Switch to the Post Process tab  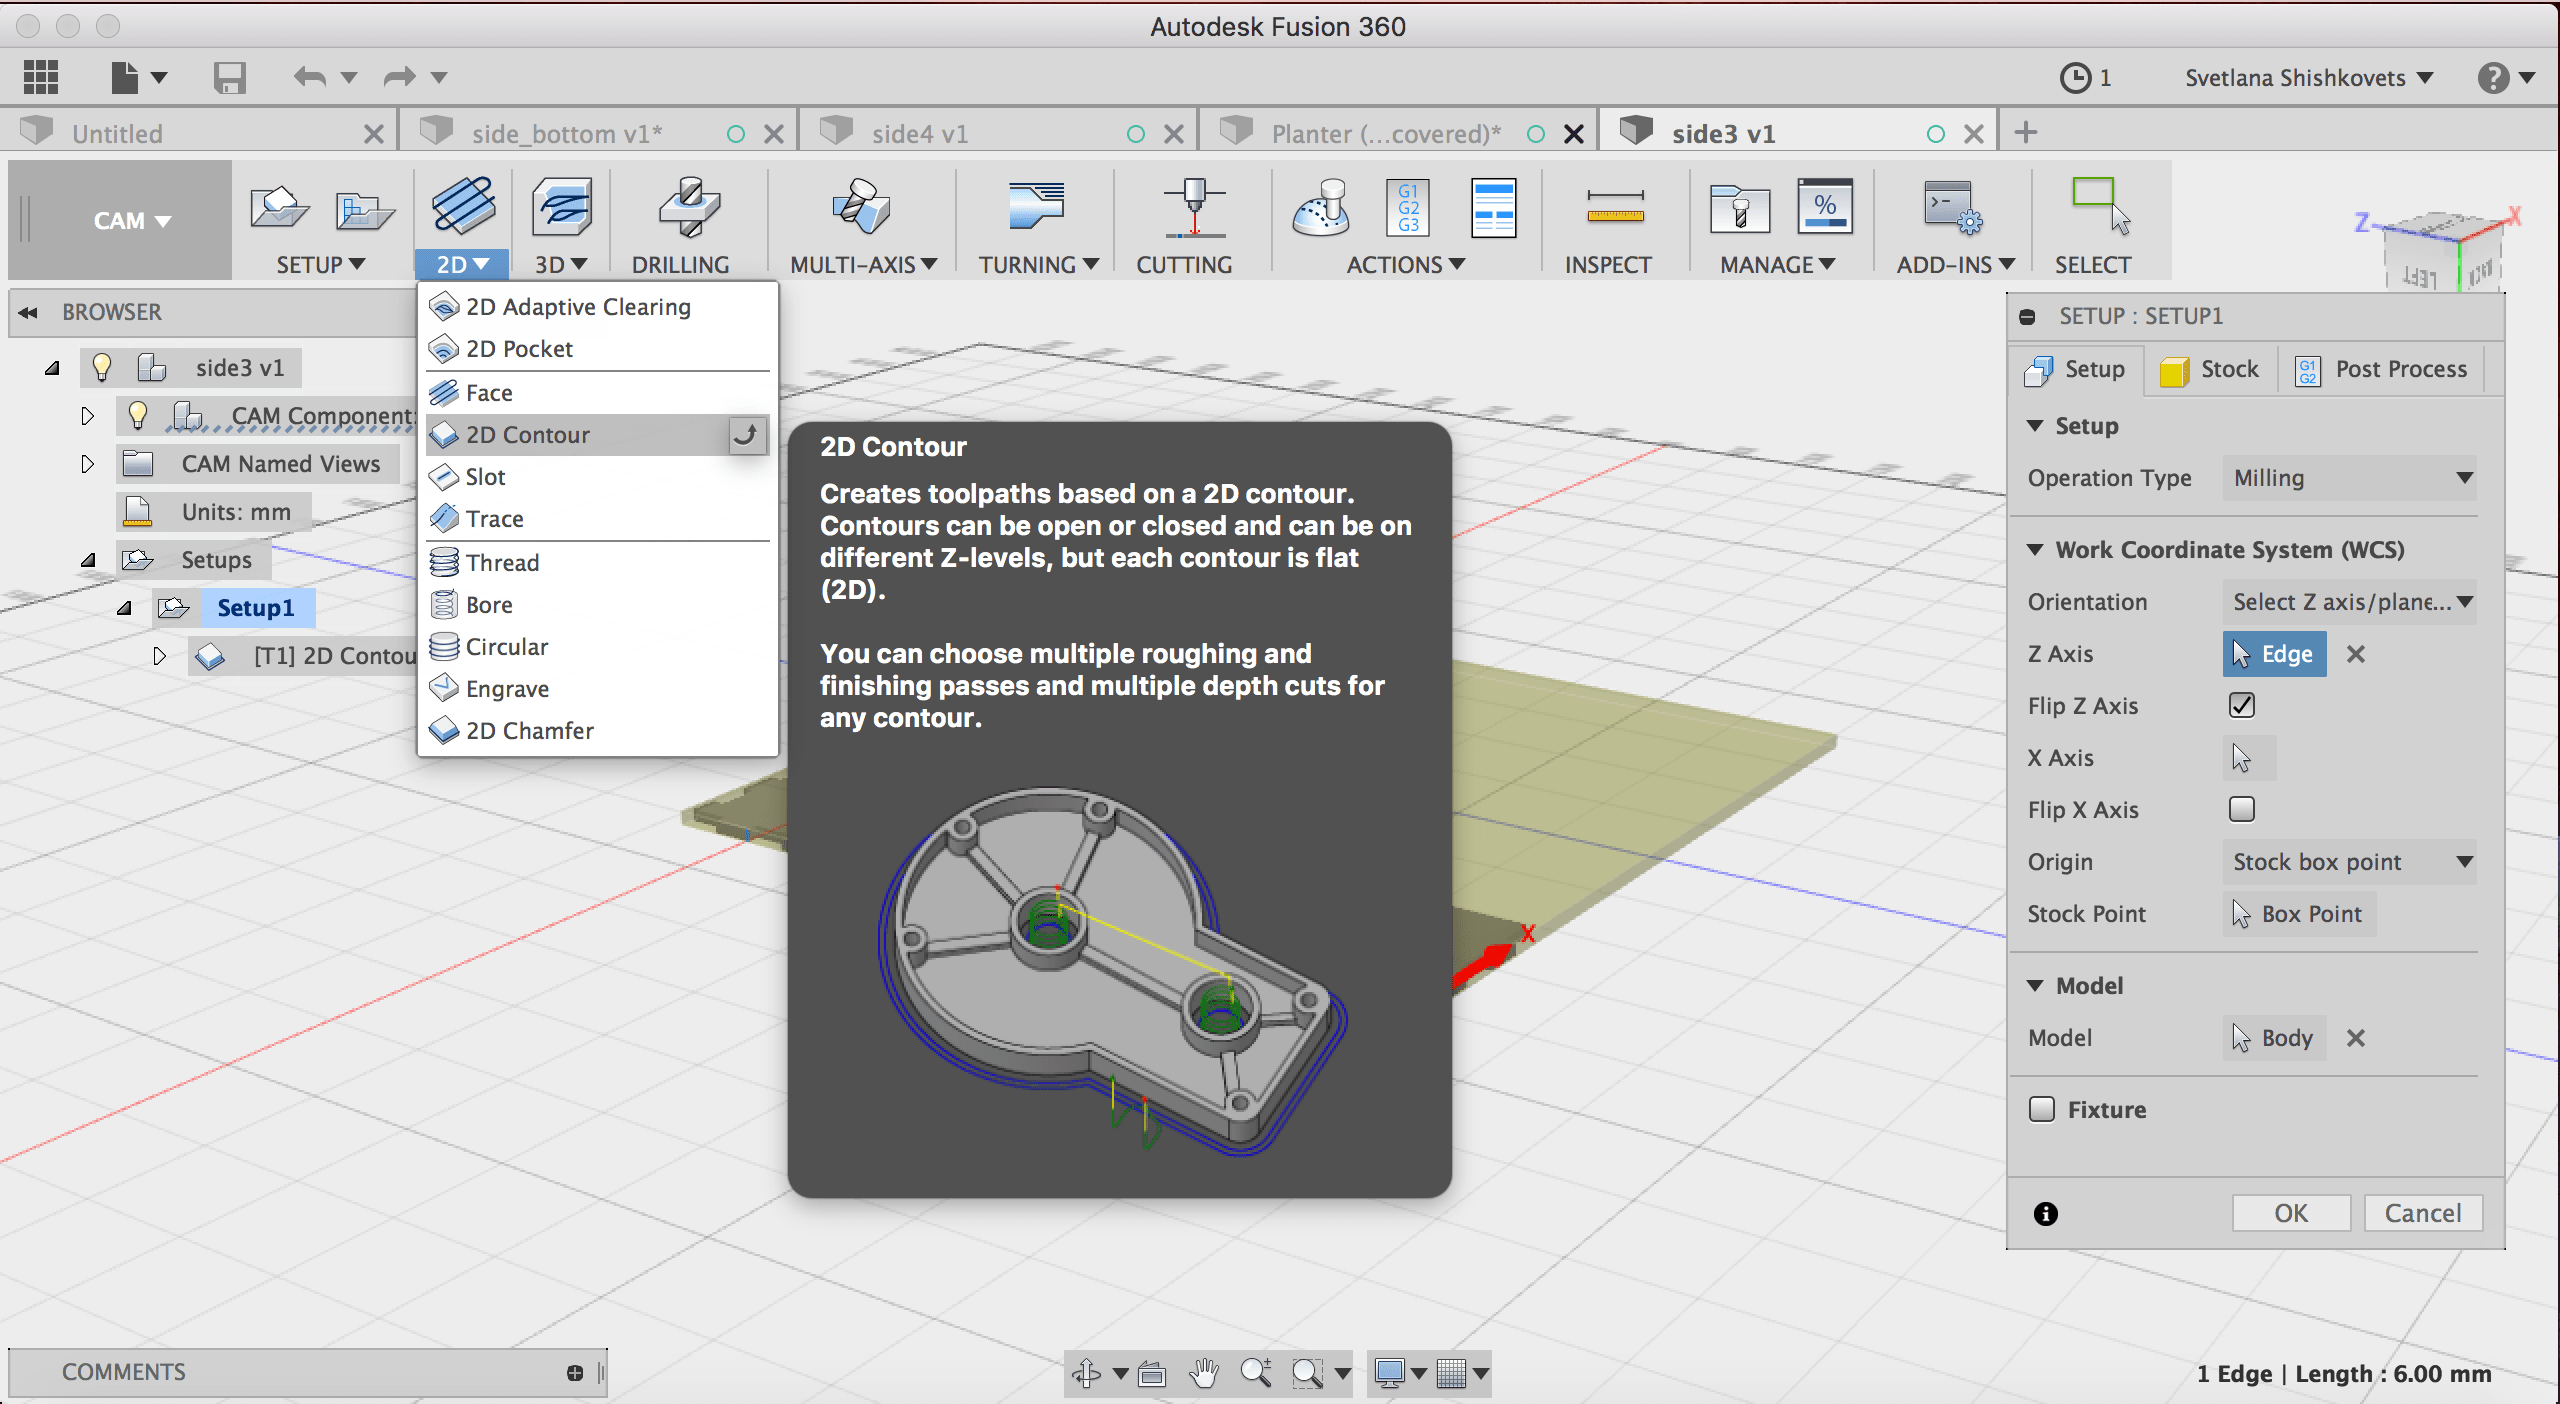(2380, 369)
